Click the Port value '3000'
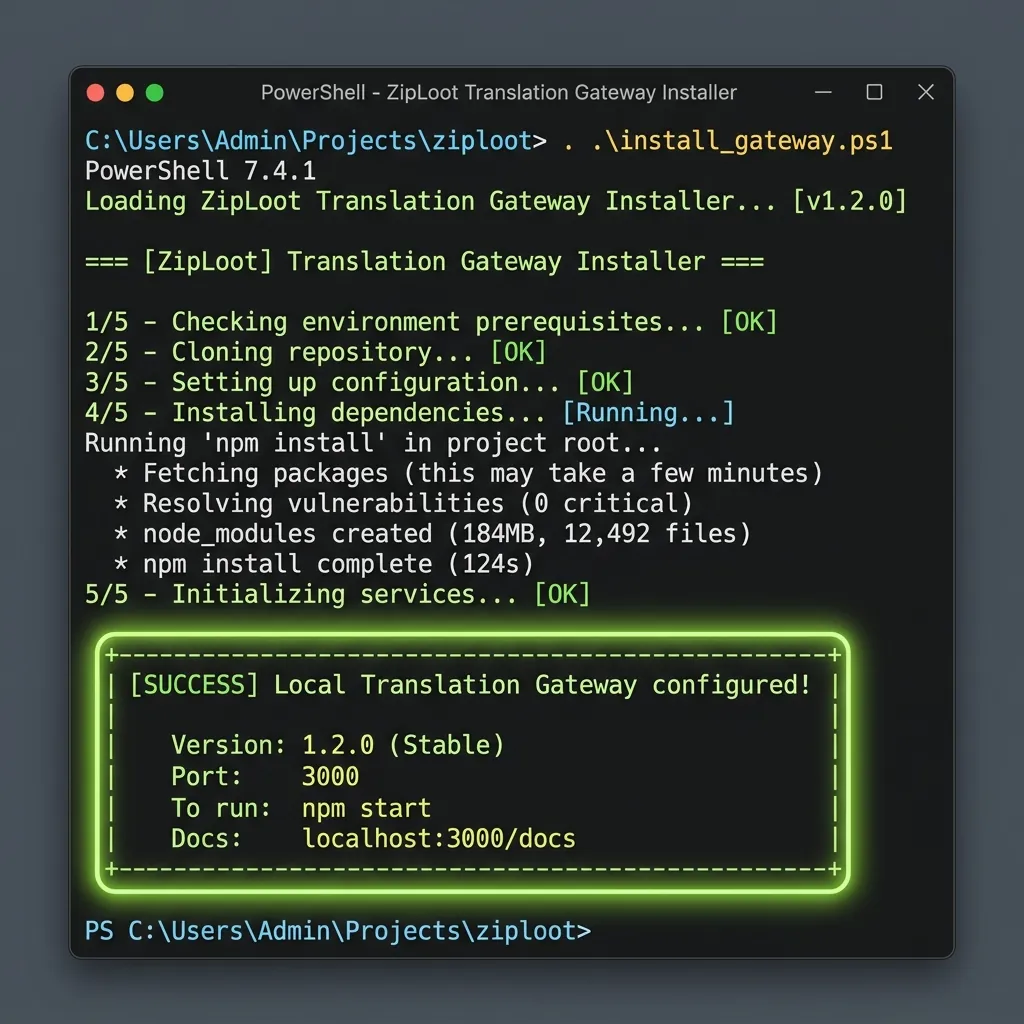 pyautogui.click(x=330, y=776)
